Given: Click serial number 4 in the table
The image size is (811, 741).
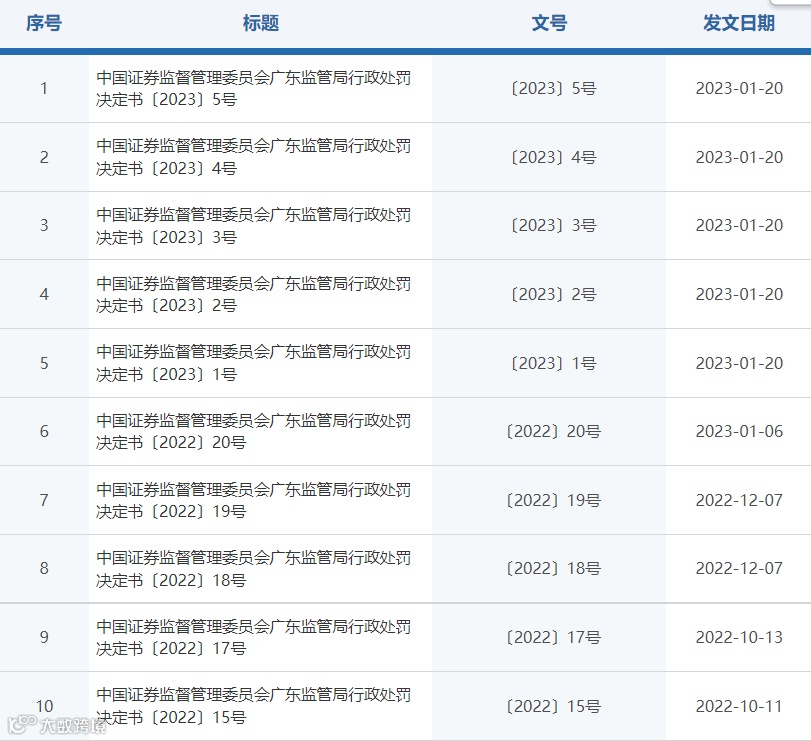Looking at the screenshot, I should tap(44, 294).
